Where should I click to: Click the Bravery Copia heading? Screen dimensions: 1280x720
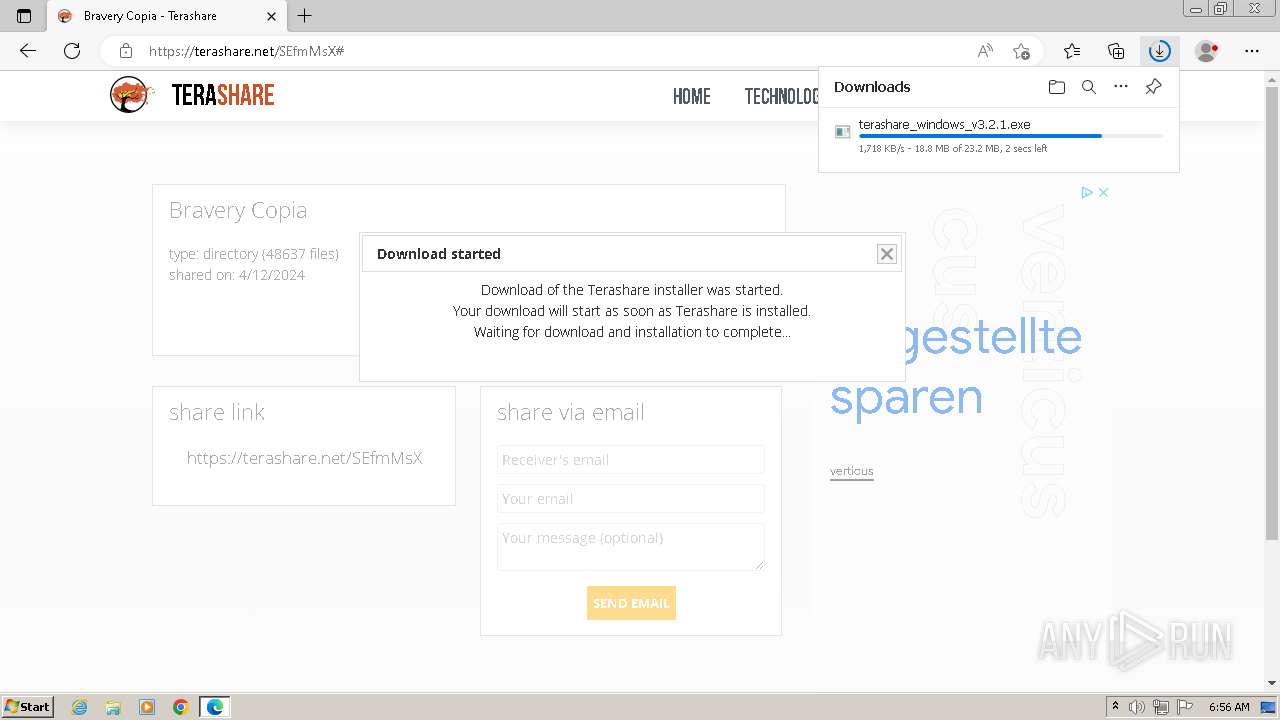point(238,210)
